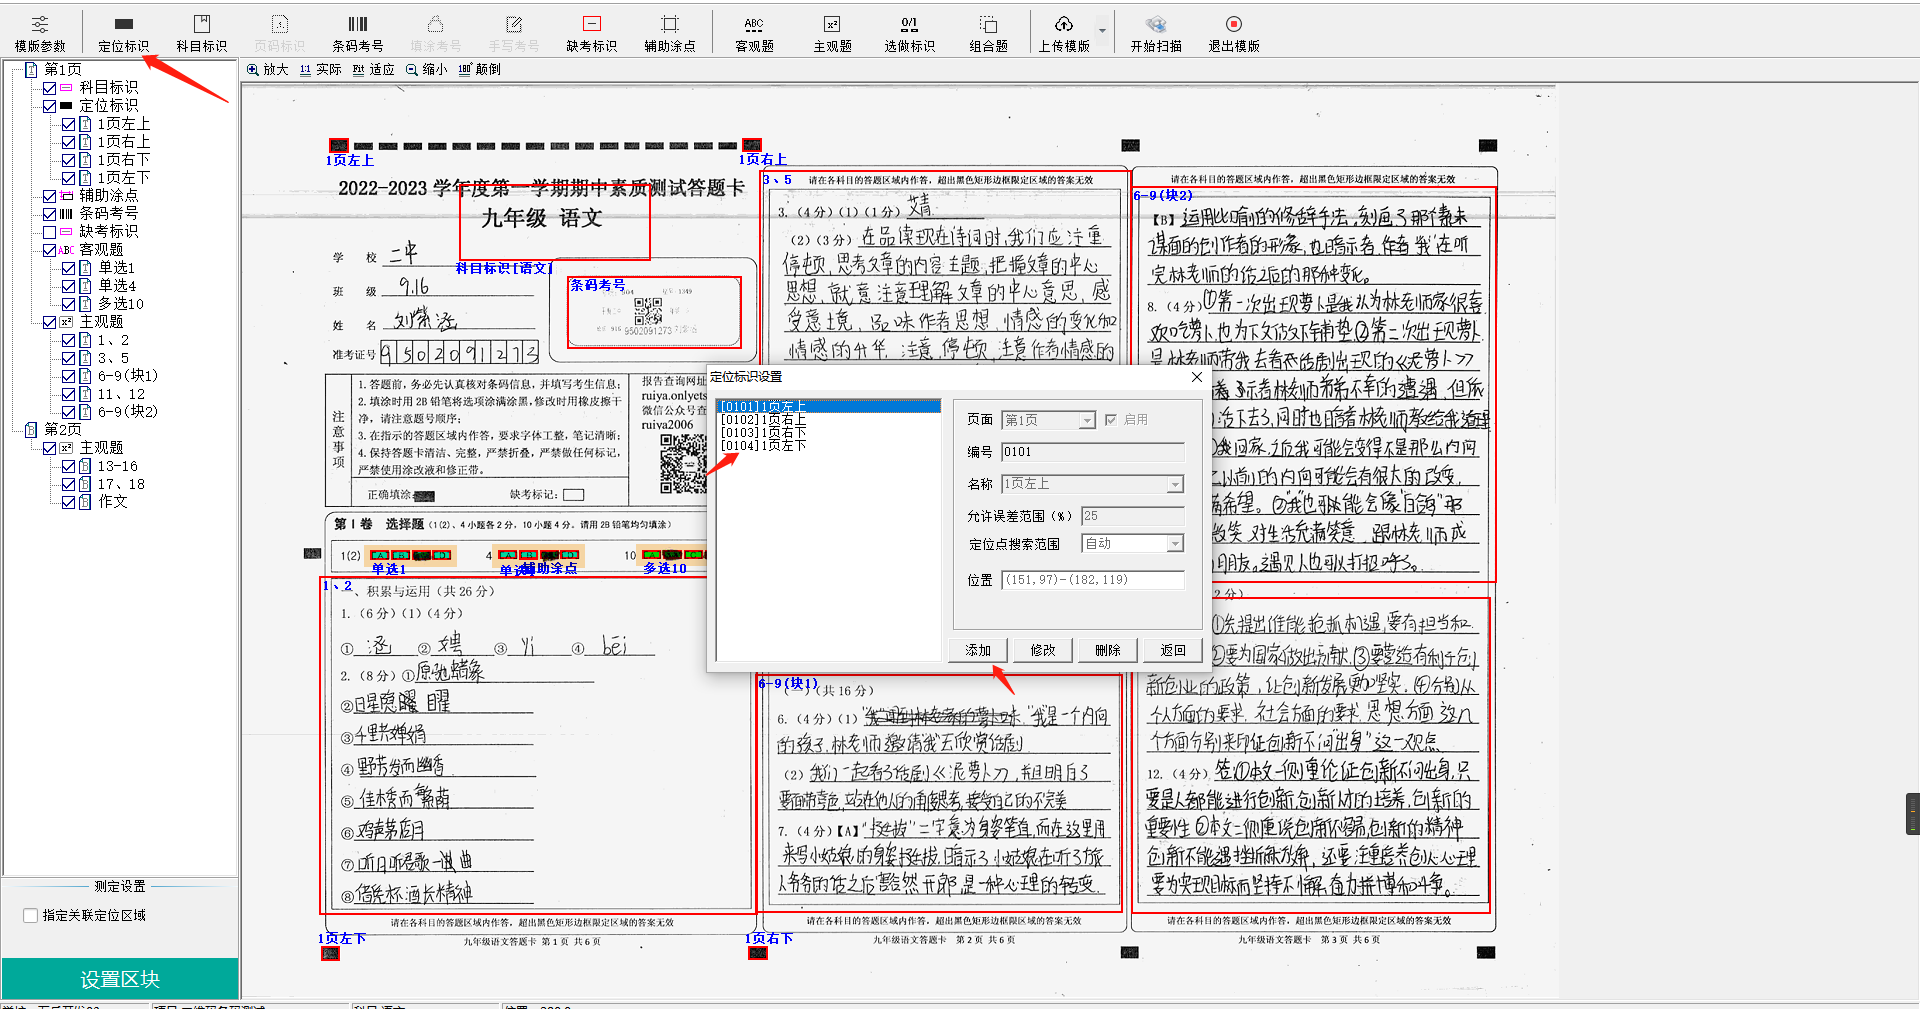Screen dimensions: 1920x1009
Task: Toggle the 科目标识 checkbox in the tree
Action: (x=50, y=88)
